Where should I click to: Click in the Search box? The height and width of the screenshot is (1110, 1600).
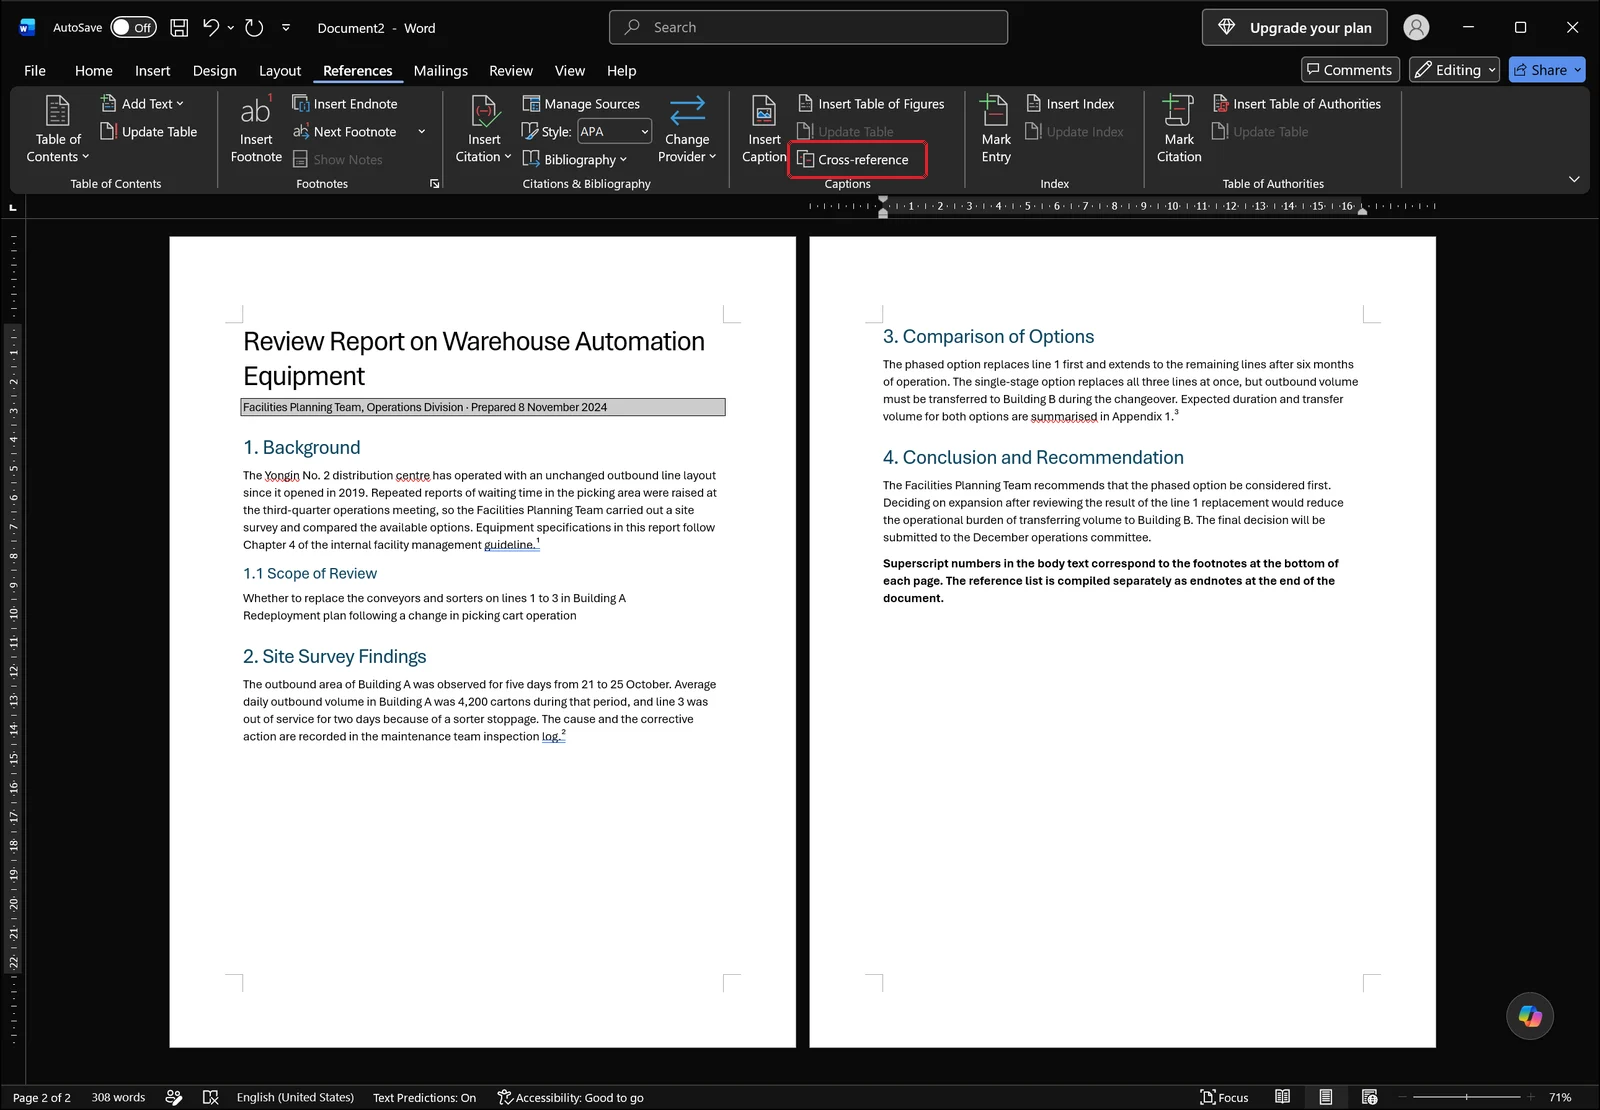coord(808,28)
